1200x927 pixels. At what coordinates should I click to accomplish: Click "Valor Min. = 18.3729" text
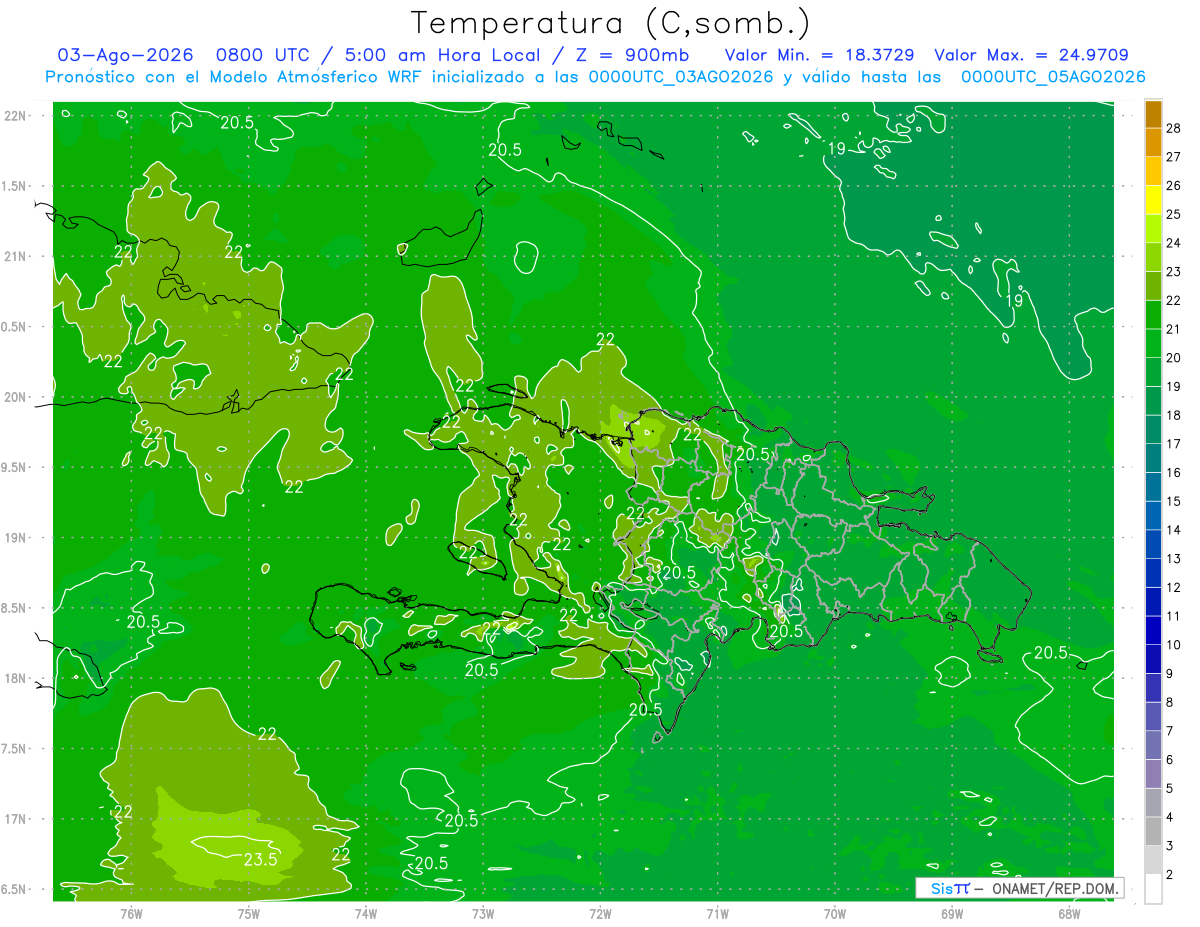(x=821, y=55)
